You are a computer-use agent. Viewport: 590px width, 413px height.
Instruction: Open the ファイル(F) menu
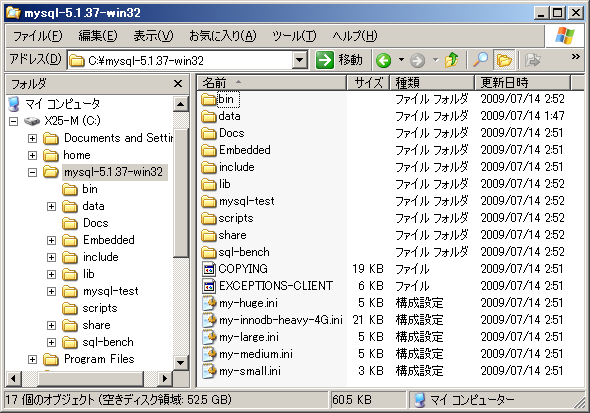[38, 36]
